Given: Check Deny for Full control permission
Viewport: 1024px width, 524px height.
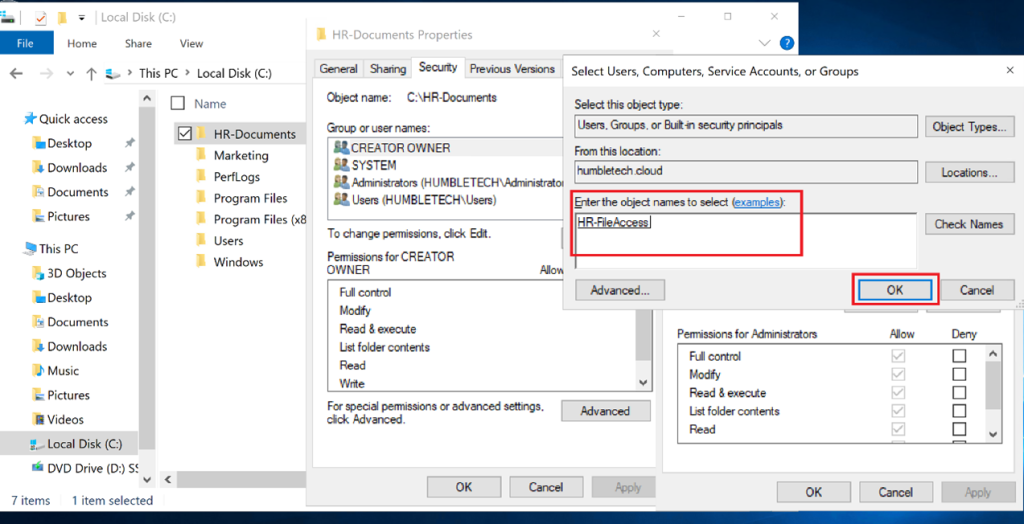Looking at the screenshot, I should (x=959, y=356).
